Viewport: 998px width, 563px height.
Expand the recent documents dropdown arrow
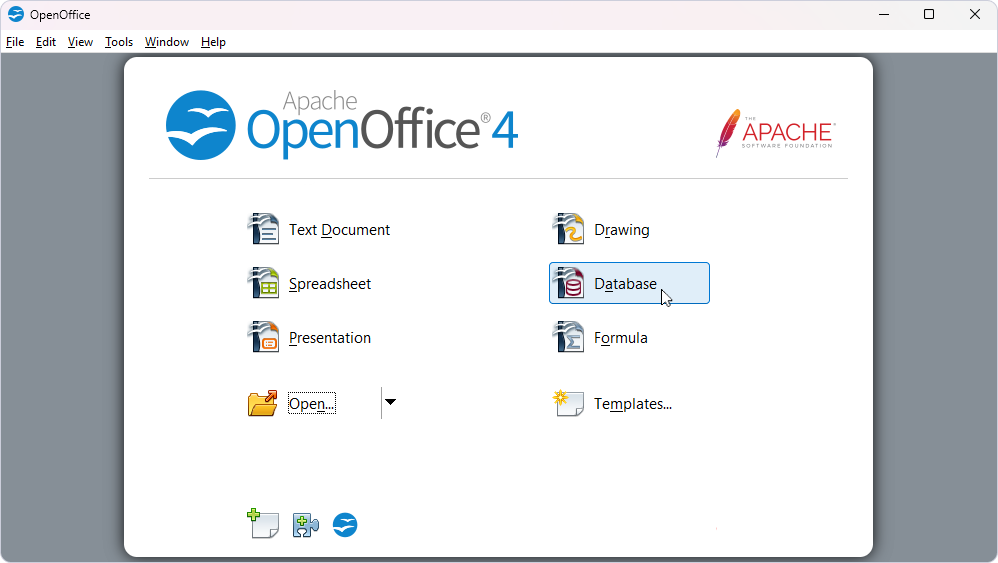(390, 402)
